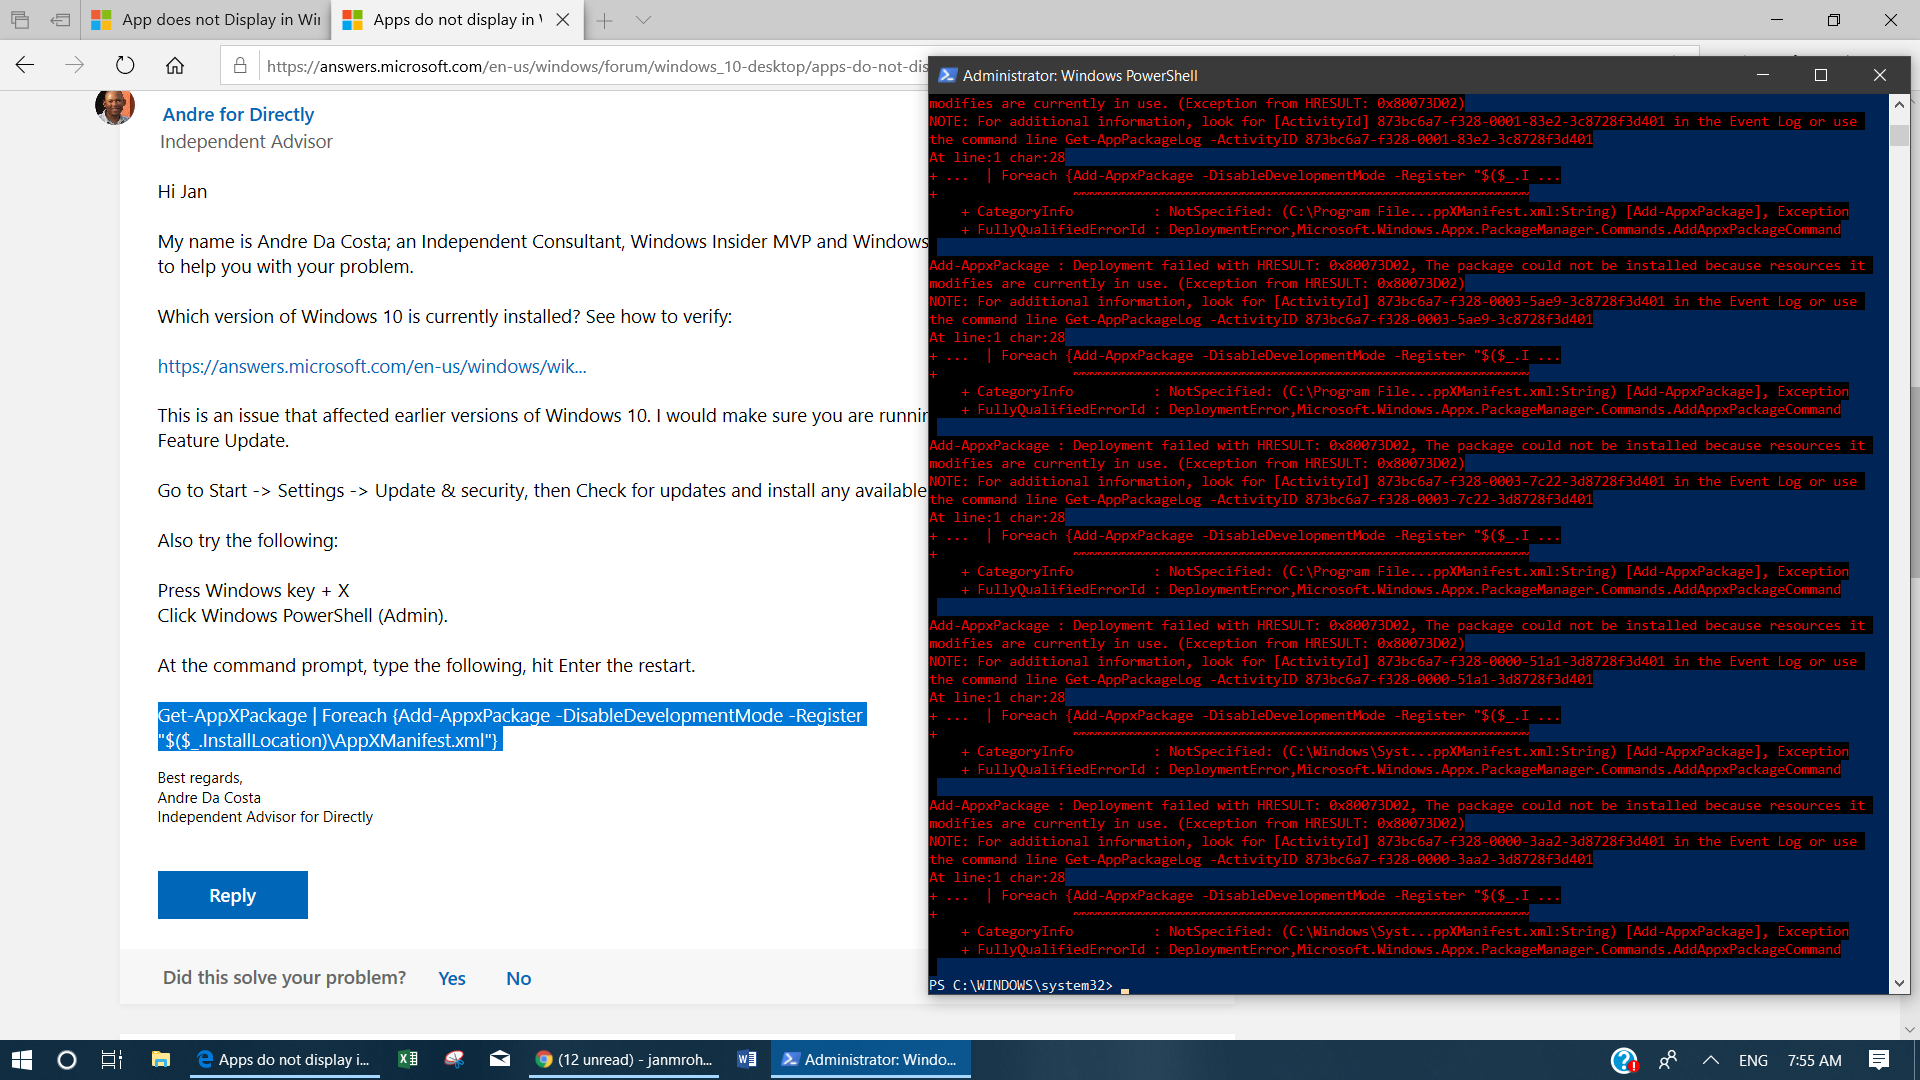Screen dimensions: 1920x1080
Task: Click the blue Reply button
Action: click(232, 895)
